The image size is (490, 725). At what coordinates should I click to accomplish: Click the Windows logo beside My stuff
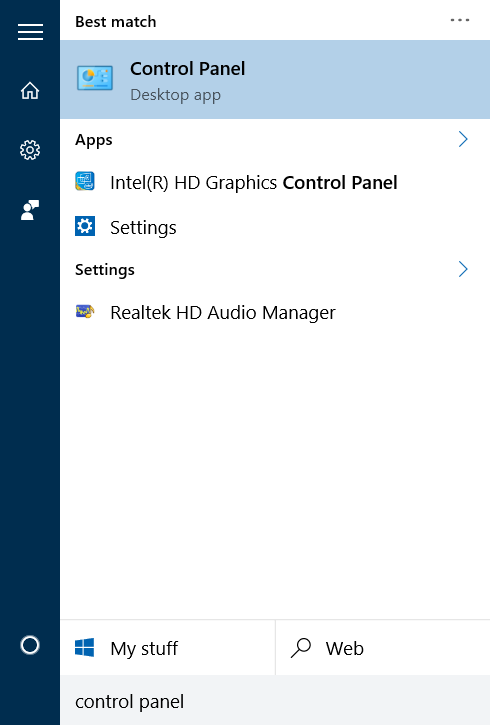click(85, 647)
